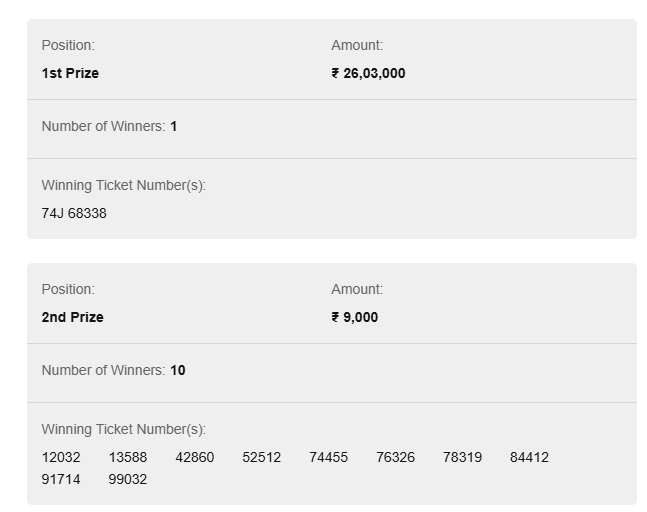Click ticket number 78319
The height and width of the screenshot is (512, 647).
click(x=462, y=457)
